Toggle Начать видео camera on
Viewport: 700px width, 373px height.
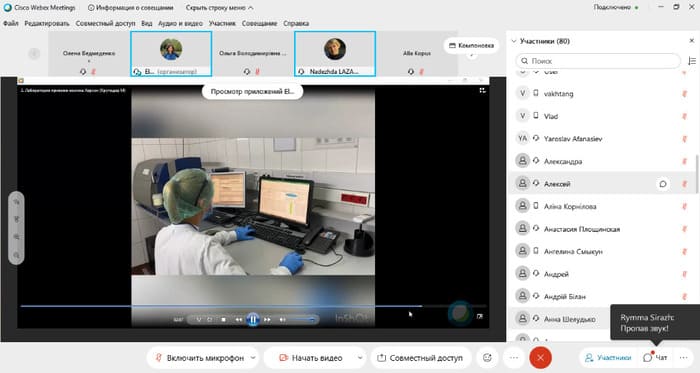(311, 358)
